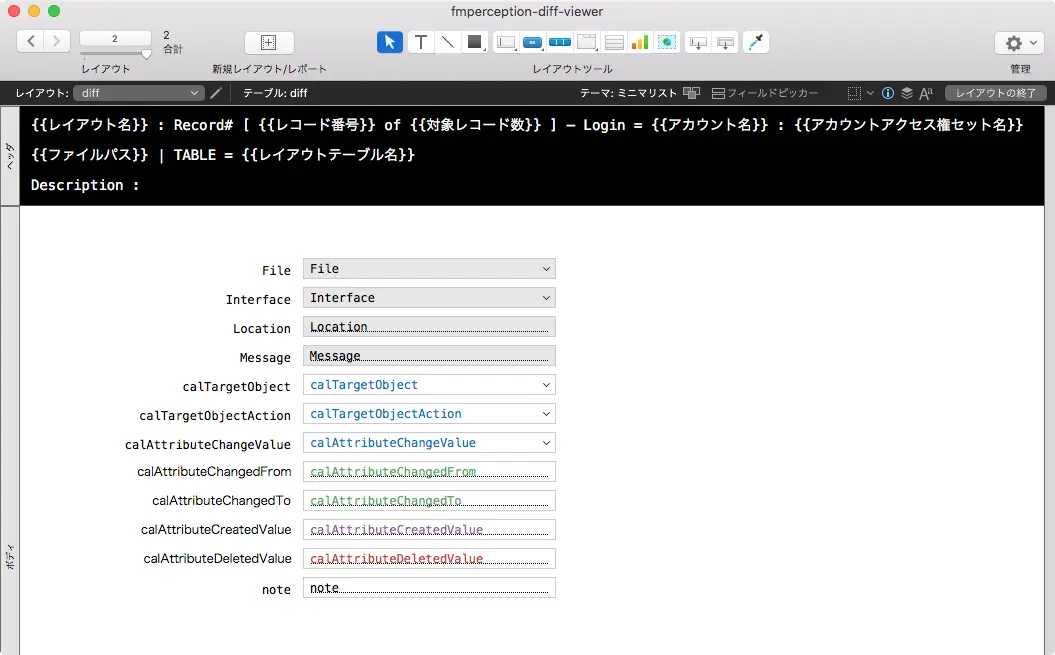This screenshot has width=1055, height=655.
Task: Click the dotted screen stencil icon
Action: click(854, 93)
